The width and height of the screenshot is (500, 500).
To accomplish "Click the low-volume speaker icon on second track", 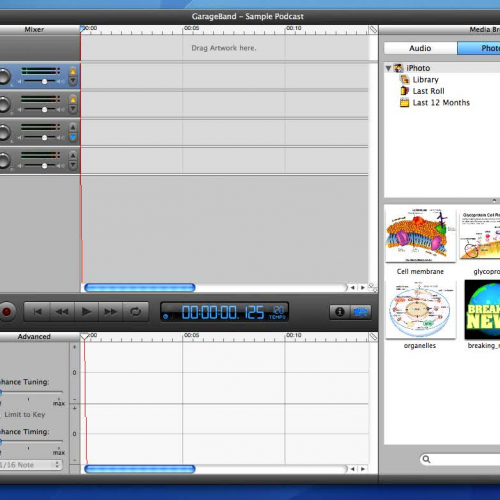I will (20, 110).
